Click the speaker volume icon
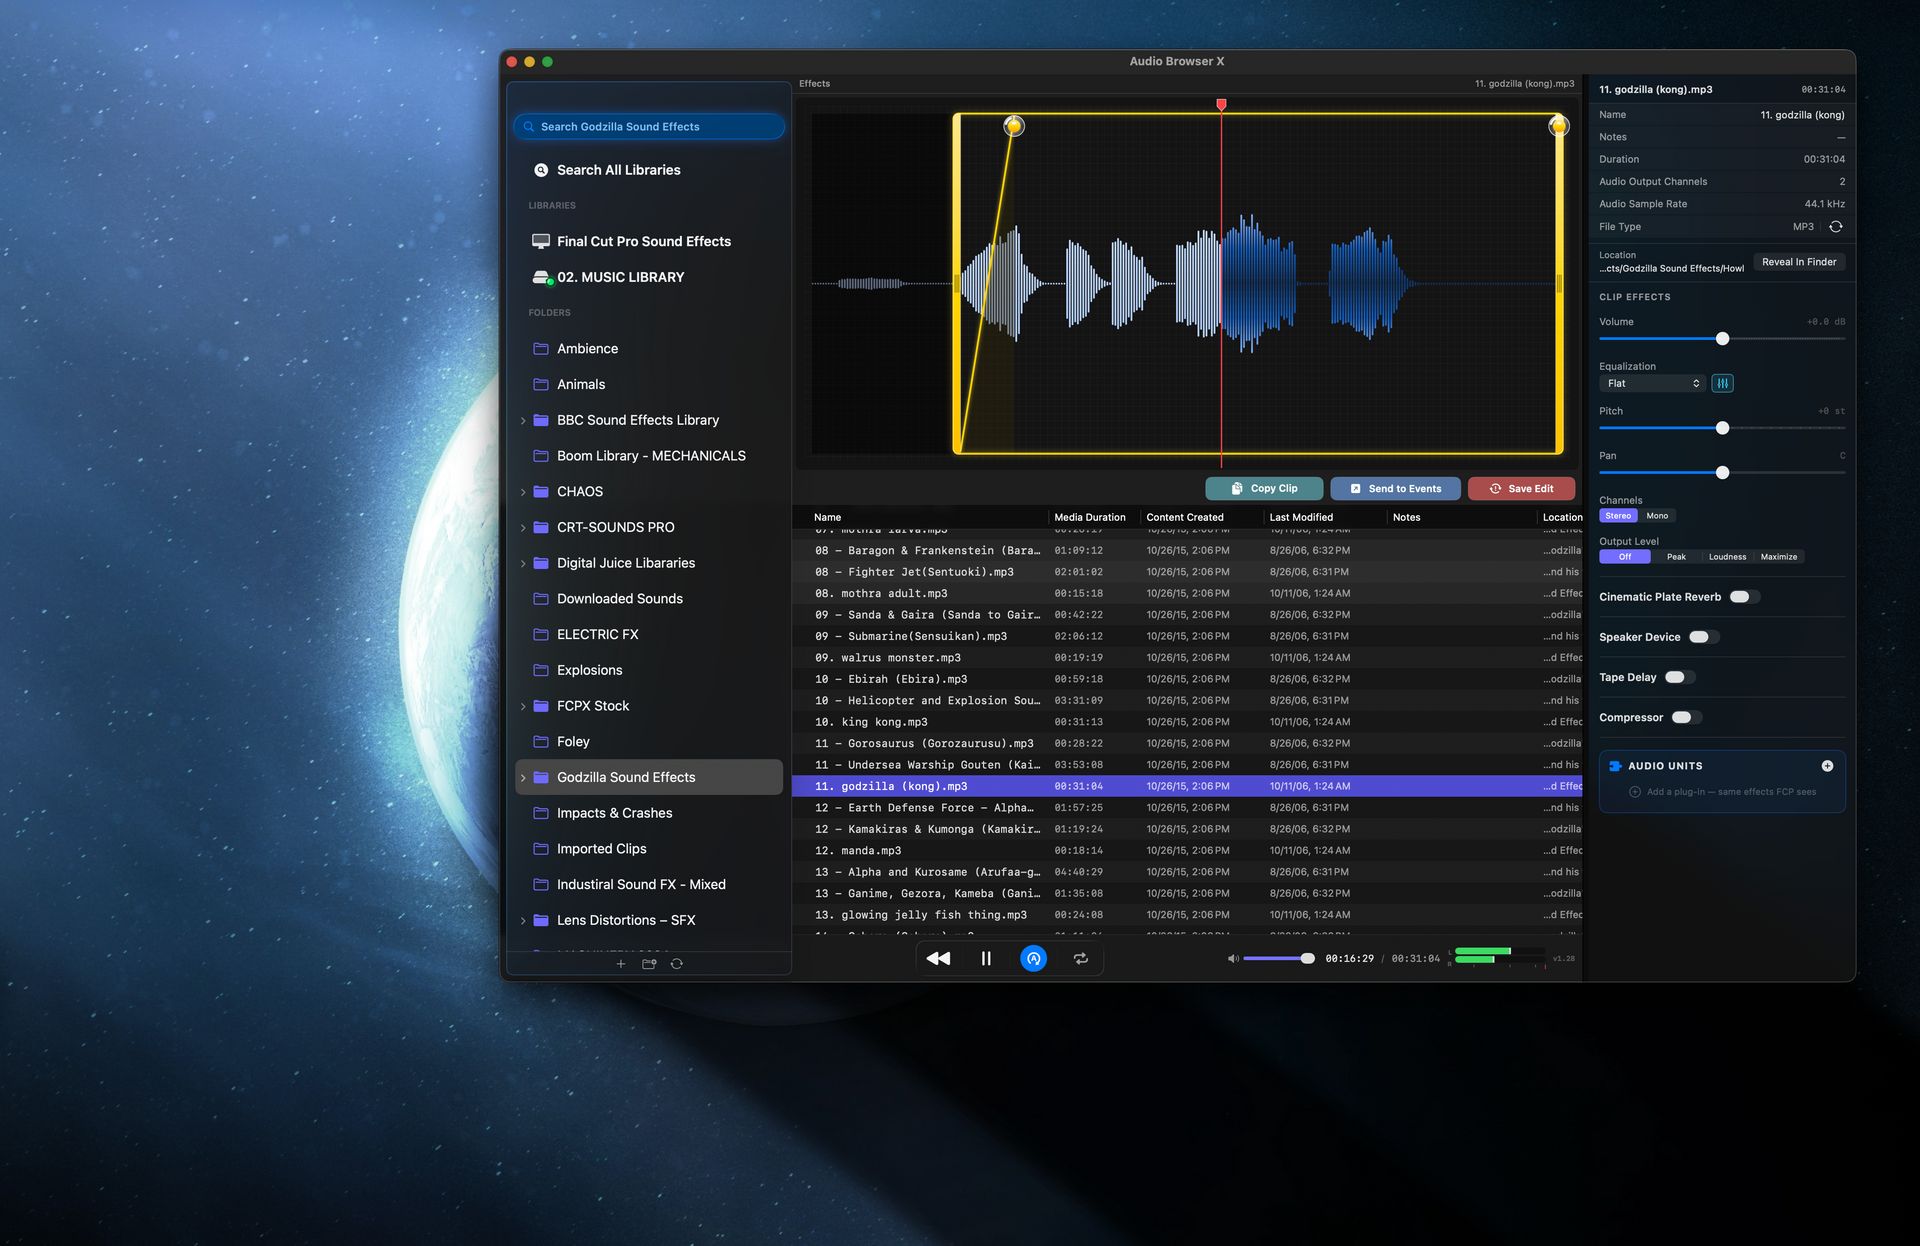The image size is (1920, 1246). pos(1233,958)
